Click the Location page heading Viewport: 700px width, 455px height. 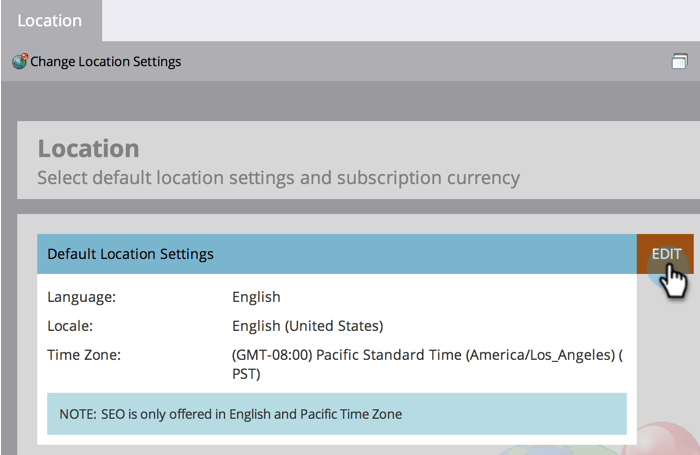click(88, 148)
